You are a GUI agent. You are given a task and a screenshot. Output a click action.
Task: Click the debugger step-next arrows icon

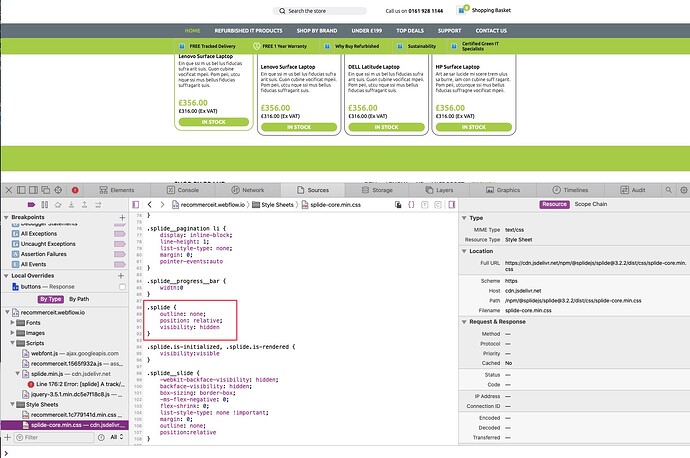(x=98, y=205)
